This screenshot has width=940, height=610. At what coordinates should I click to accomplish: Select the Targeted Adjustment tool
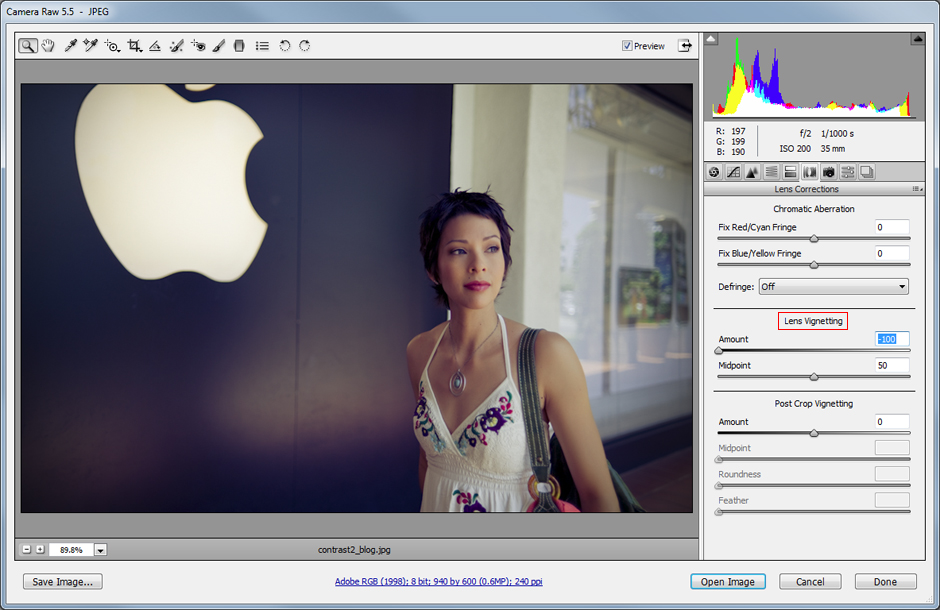point(112,46)
